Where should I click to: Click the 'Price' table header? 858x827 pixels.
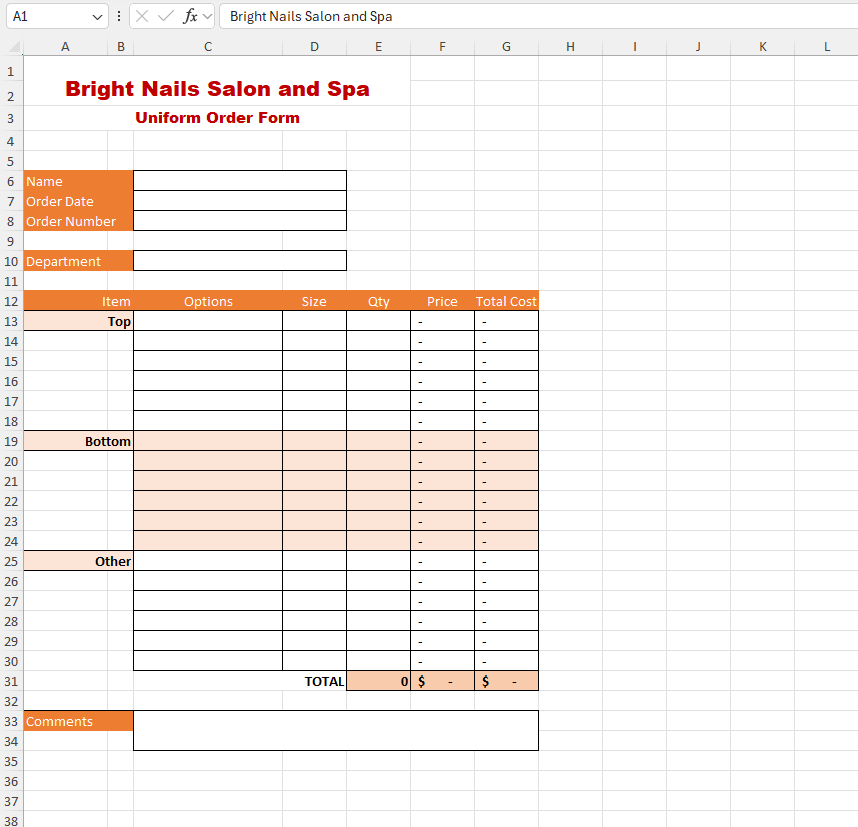tap(442, 301)
